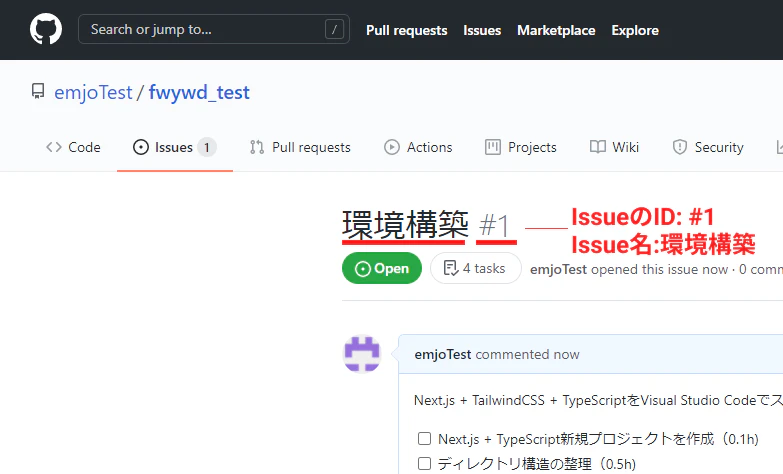Viewport: 783px width, 474px height.
Task: Switch to the Actions tab
Action: coord(418,147)
